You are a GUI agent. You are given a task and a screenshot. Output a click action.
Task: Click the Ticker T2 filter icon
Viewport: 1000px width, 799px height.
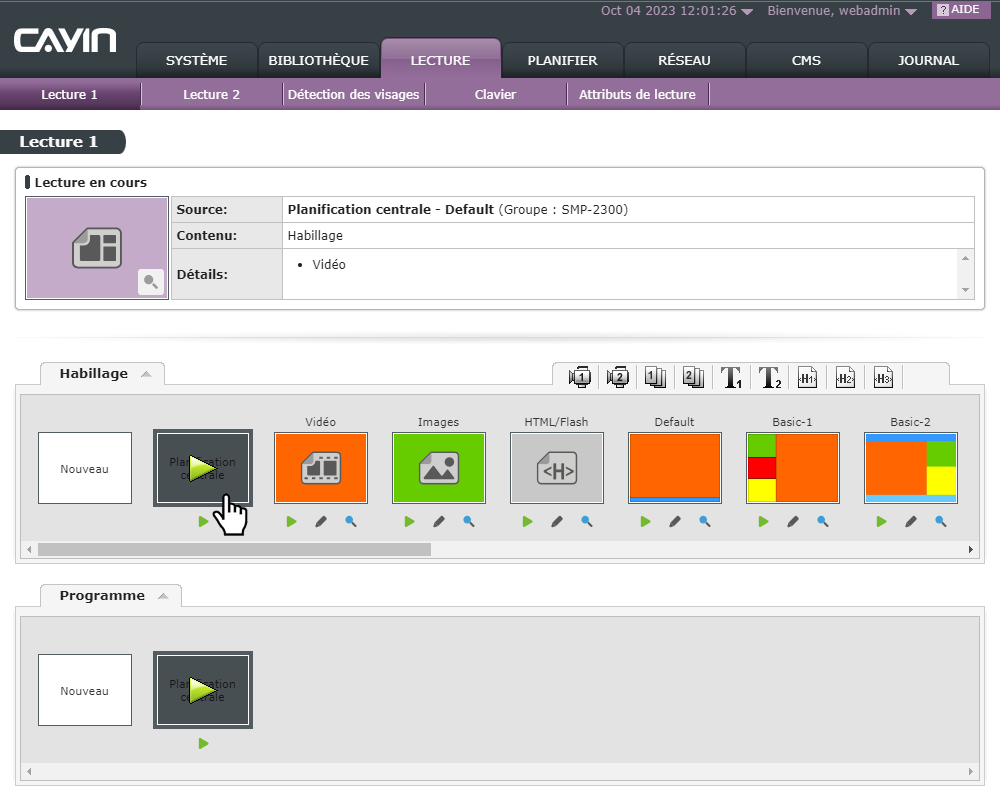[770, 377]
